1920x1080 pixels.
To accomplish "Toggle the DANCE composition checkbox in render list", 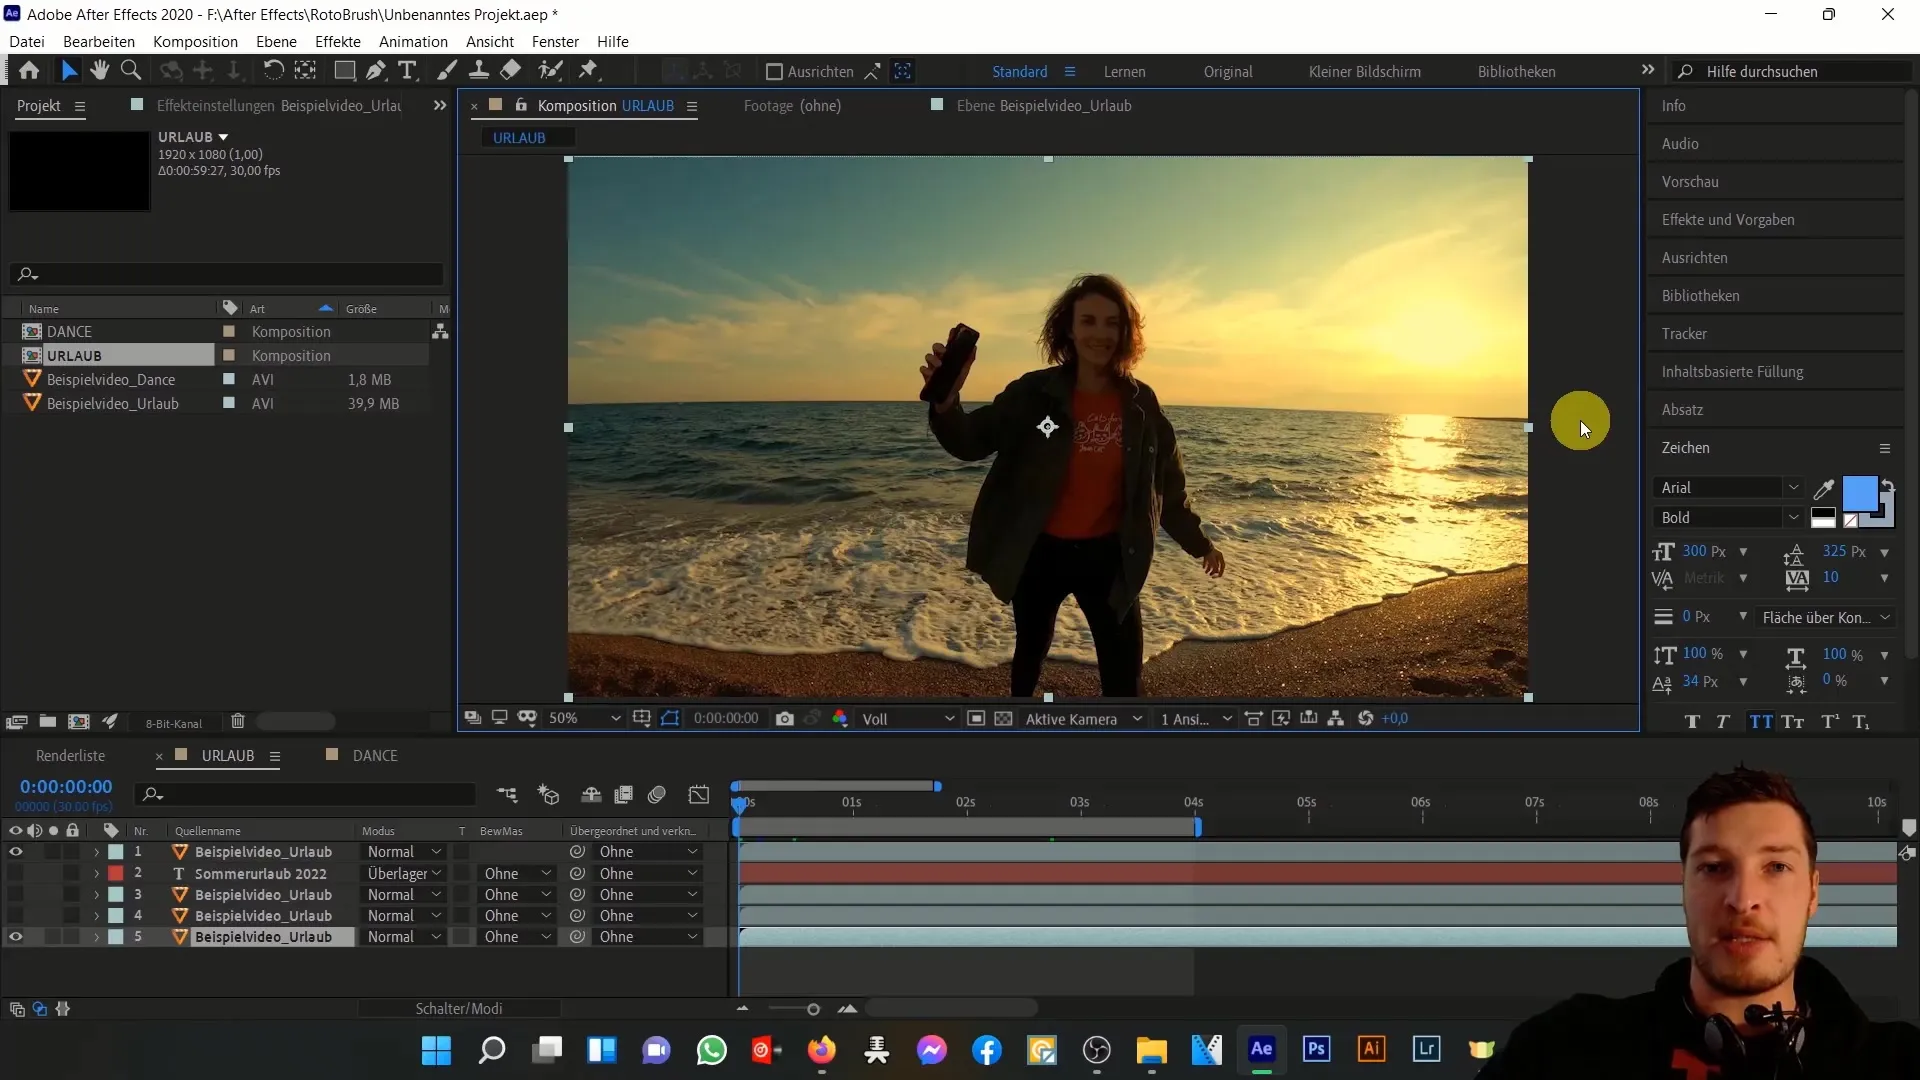I will tap(332, 754).
